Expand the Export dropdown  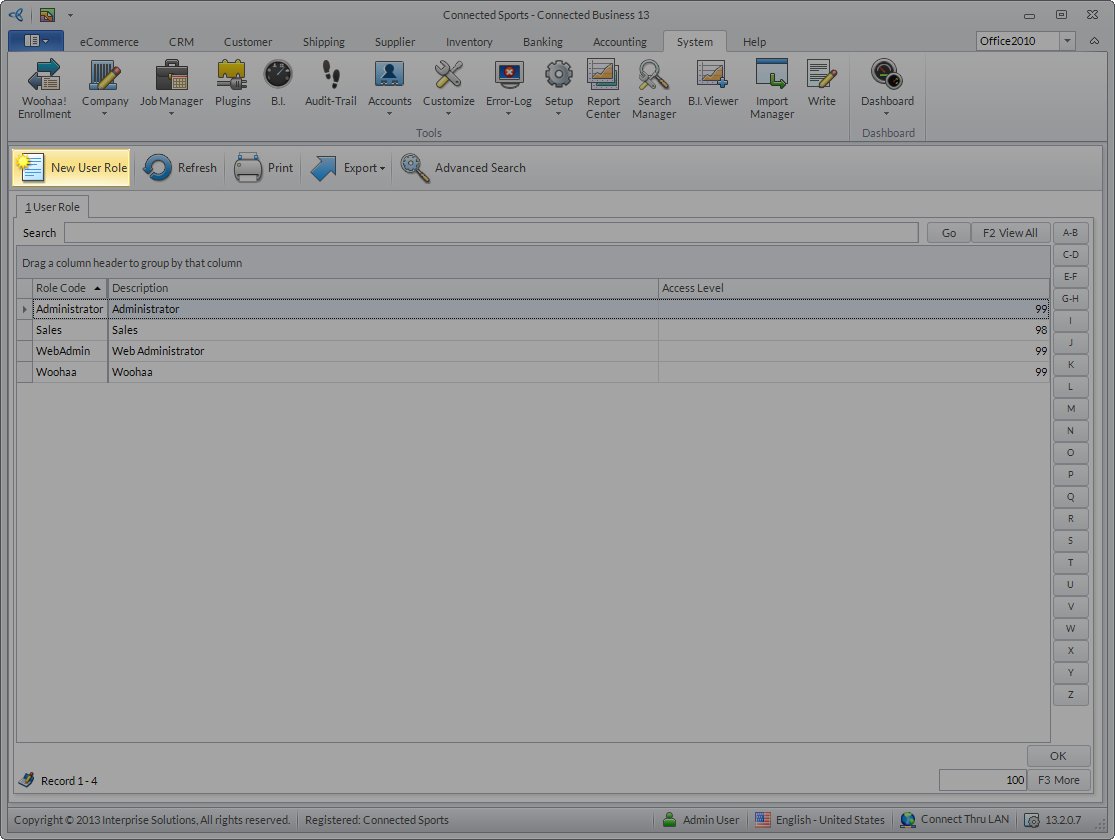click(x=350, y=168)
